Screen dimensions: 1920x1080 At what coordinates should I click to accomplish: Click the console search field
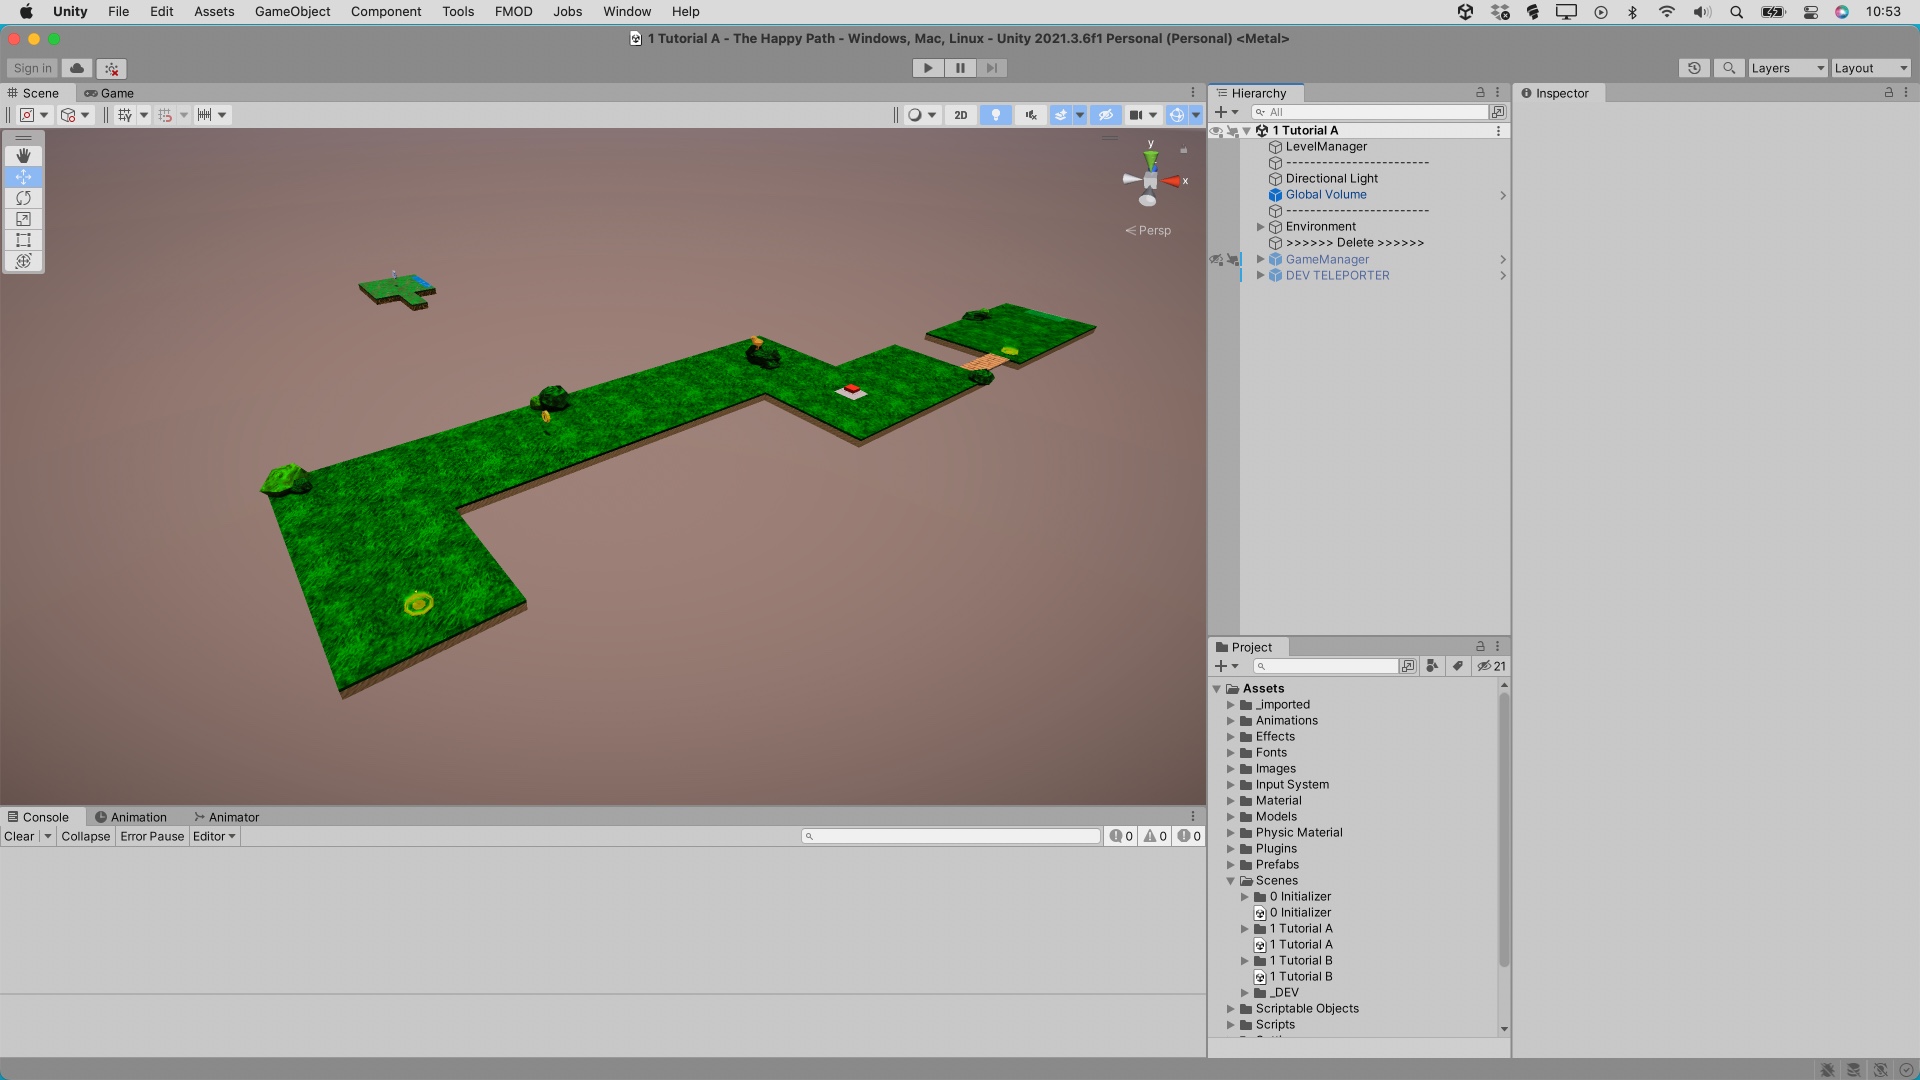[x=950, y=836]
